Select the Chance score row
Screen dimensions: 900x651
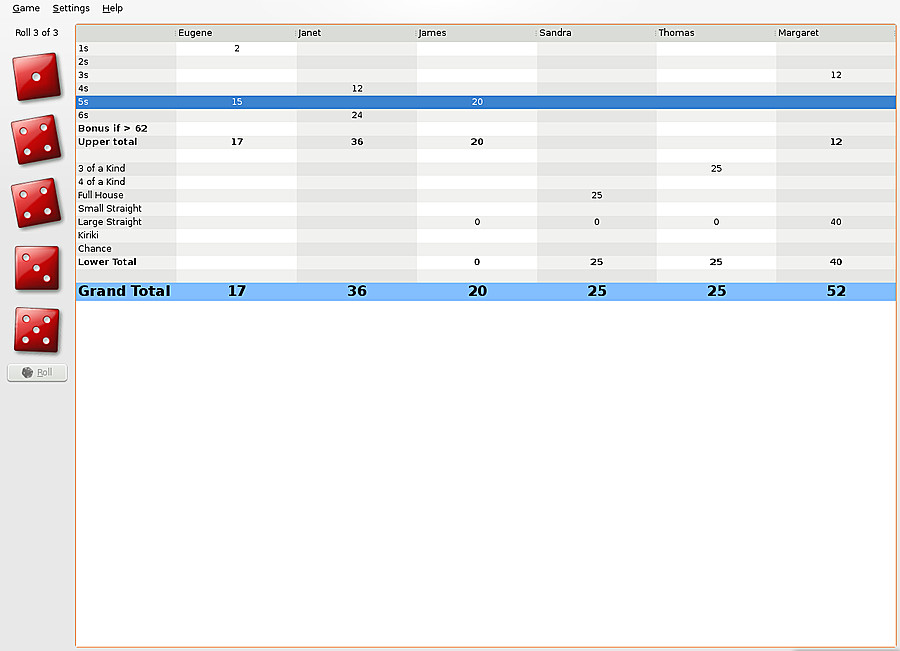(x=125, y=249)
